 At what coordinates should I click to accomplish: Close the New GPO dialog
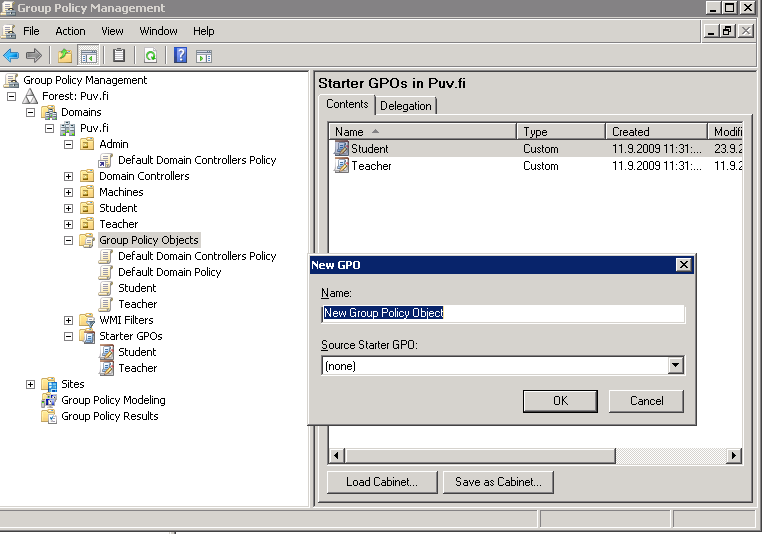684,265
